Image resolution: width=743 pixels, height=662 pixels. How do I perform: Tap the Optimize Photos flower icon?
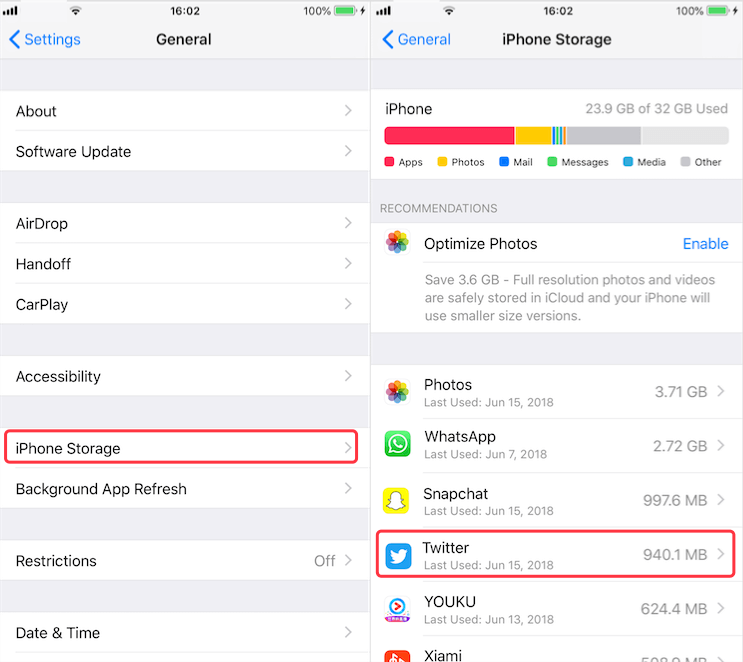pyautogui.click(x=397, y=242)
